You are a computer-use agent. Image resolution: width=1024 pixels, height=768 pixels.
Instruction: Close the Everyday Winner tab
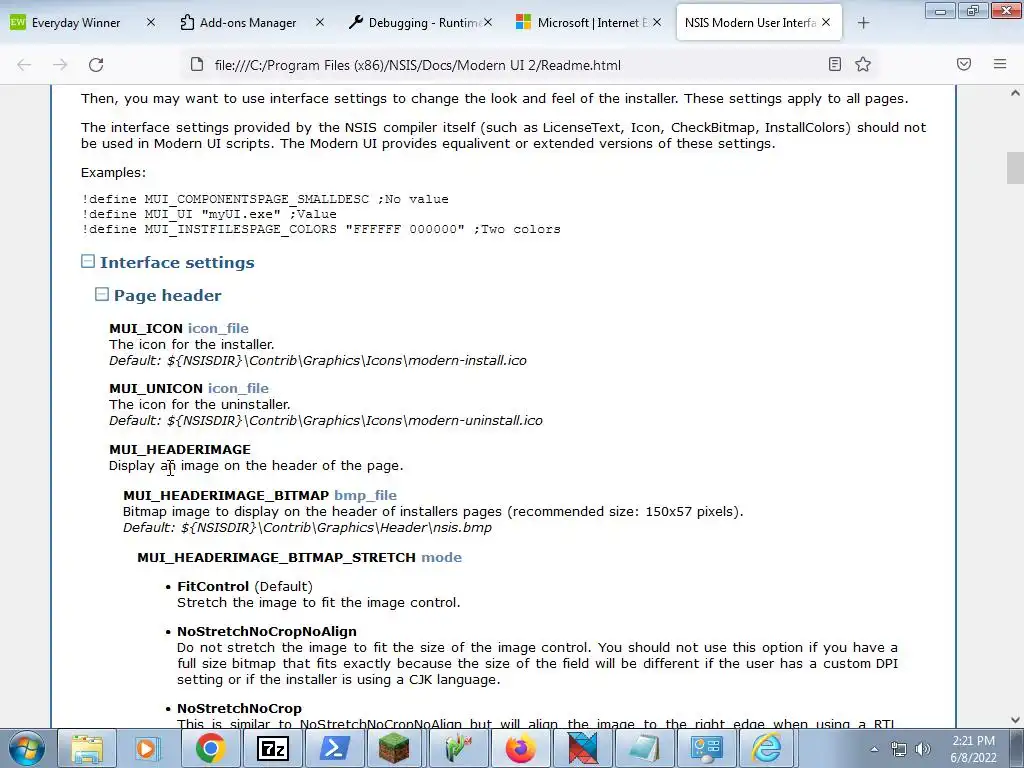tap(151, 22)
